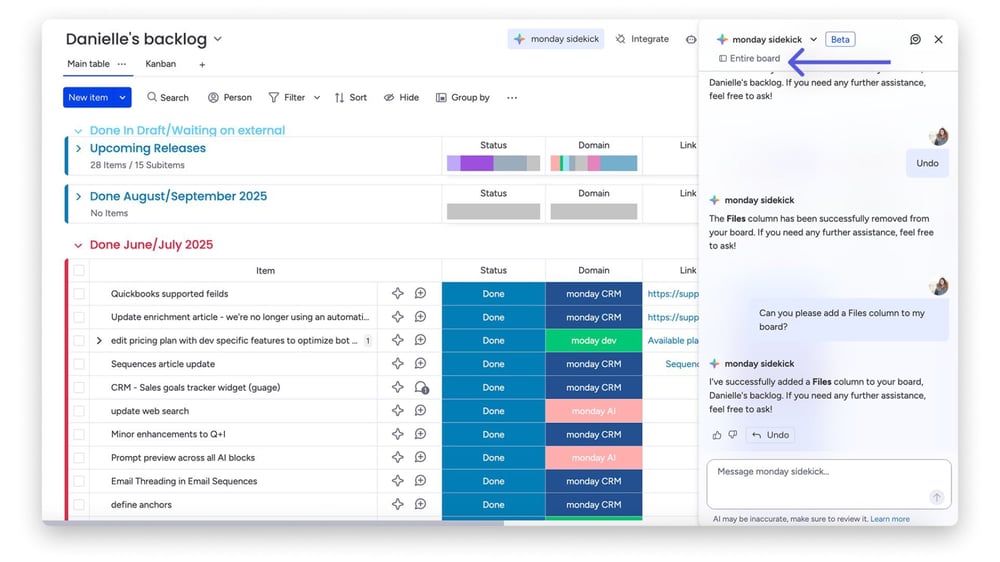Collapse the Done June/July 2025 group
1000x562 pixels.
coord(78,245)
